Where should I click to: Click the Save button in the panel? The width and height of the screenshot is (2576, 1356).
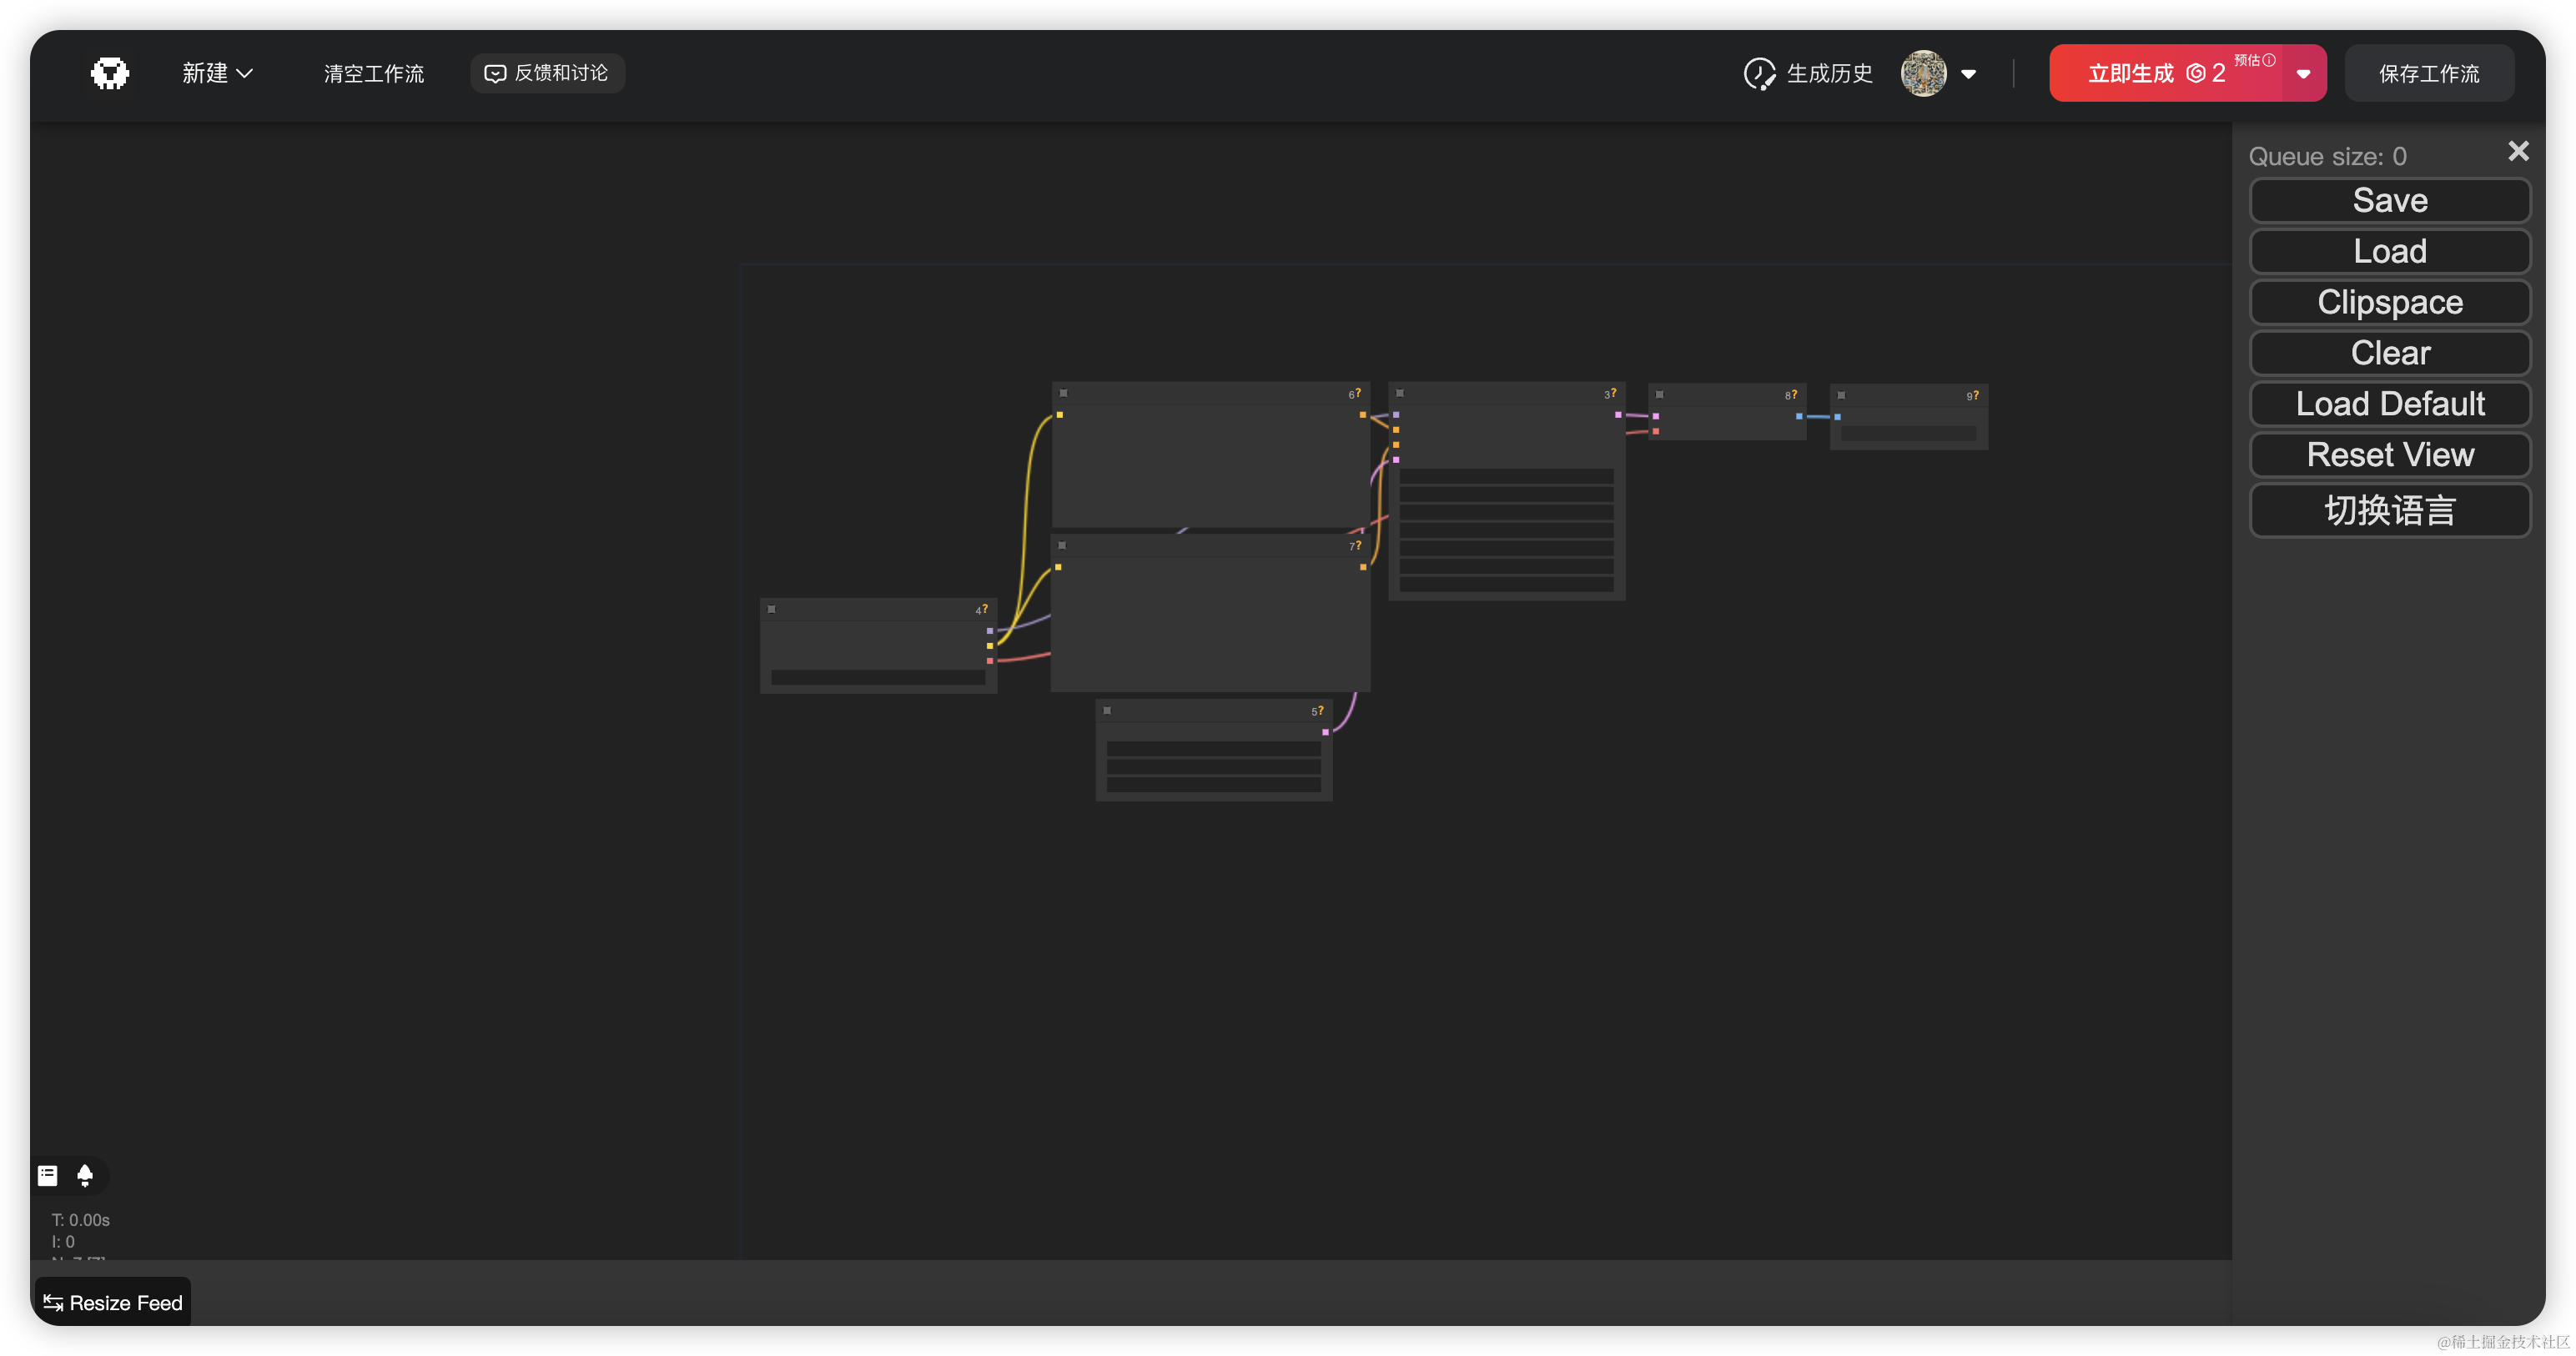pyautogui.click(x=2389, y=200)
